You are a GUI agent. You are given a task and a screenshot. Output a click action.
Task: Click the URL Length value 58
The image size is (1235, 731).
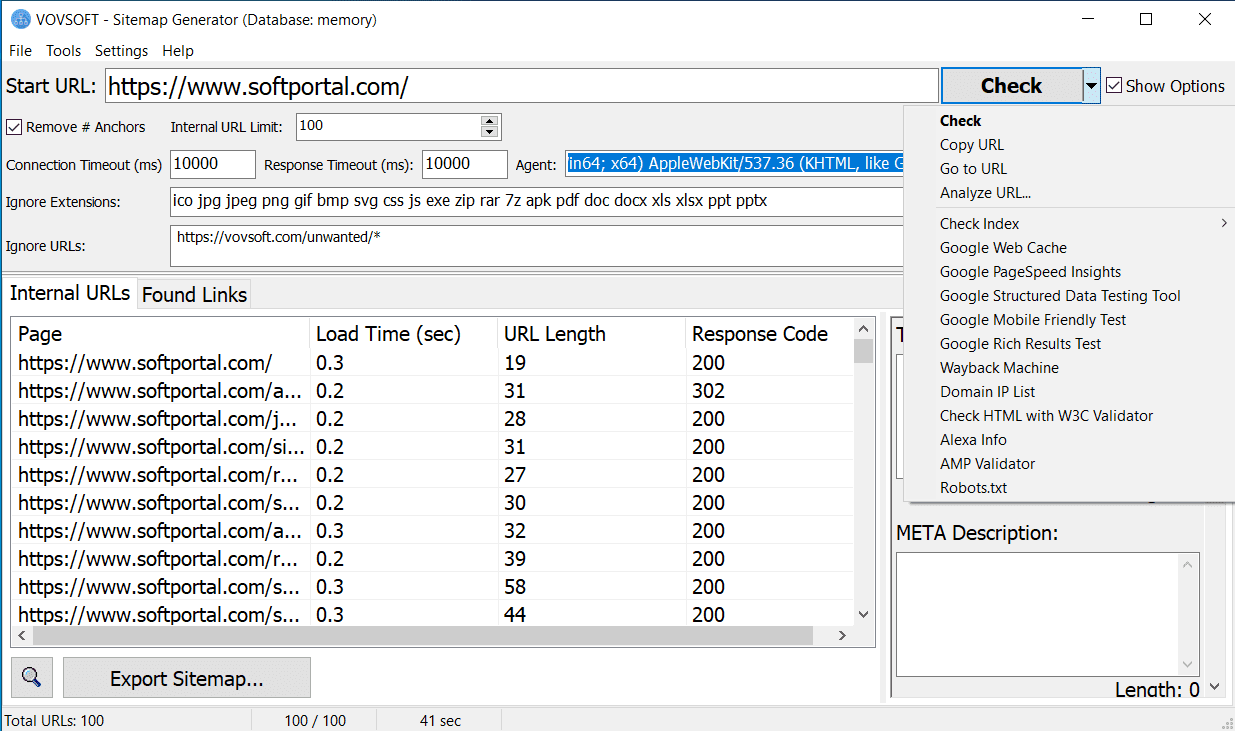pos(515,587)
